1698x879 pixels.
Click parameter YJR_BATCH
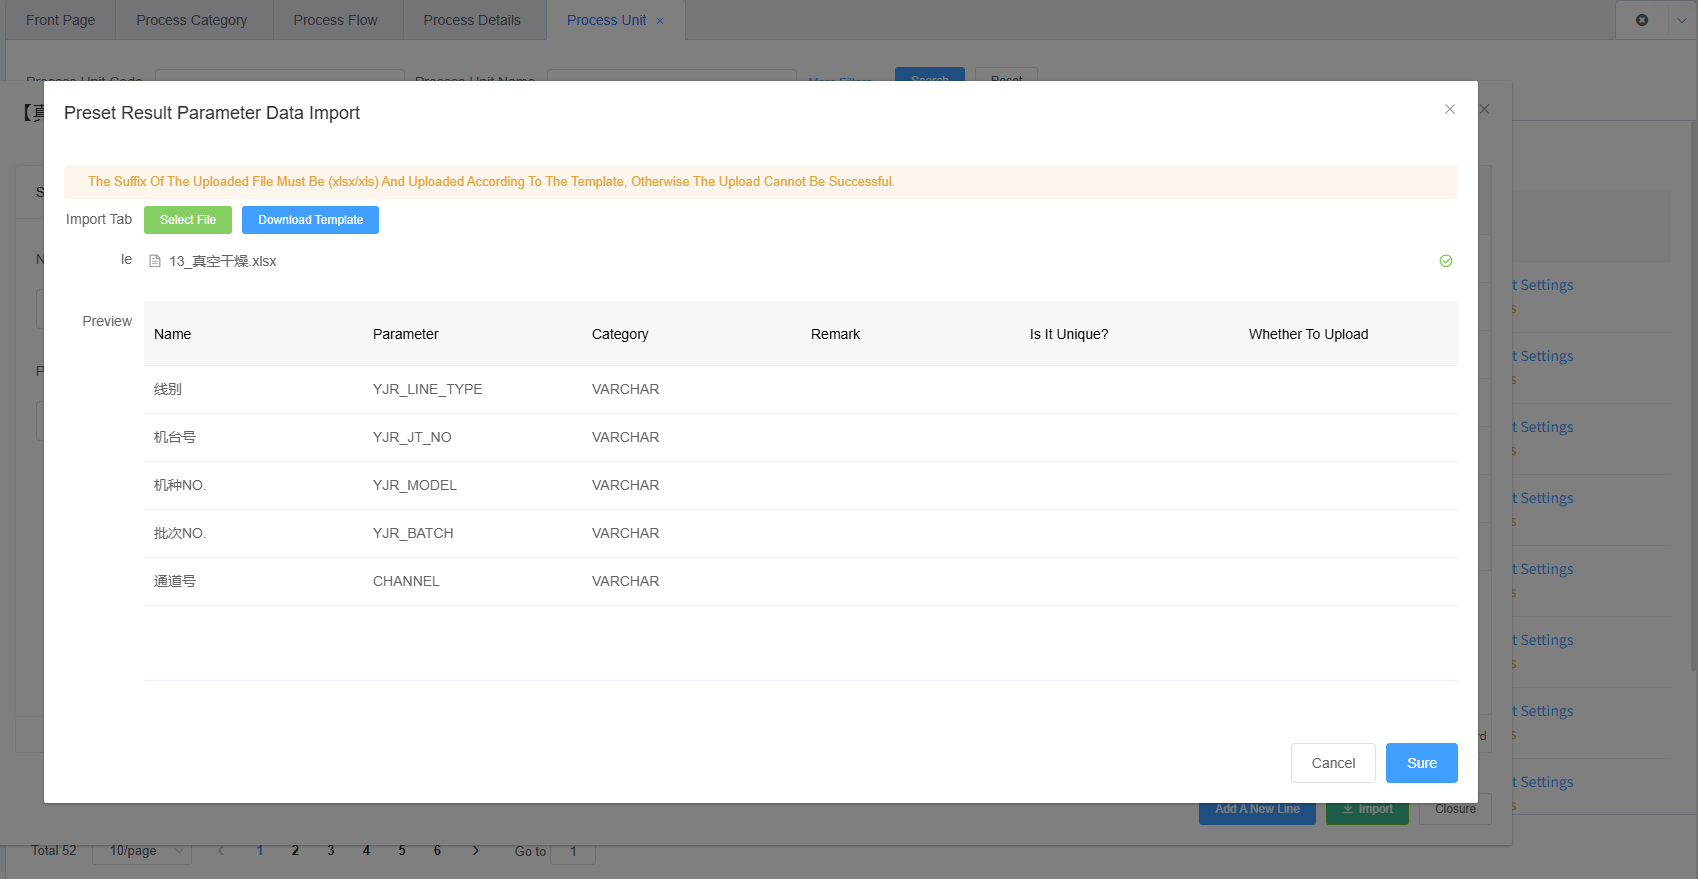413,533
